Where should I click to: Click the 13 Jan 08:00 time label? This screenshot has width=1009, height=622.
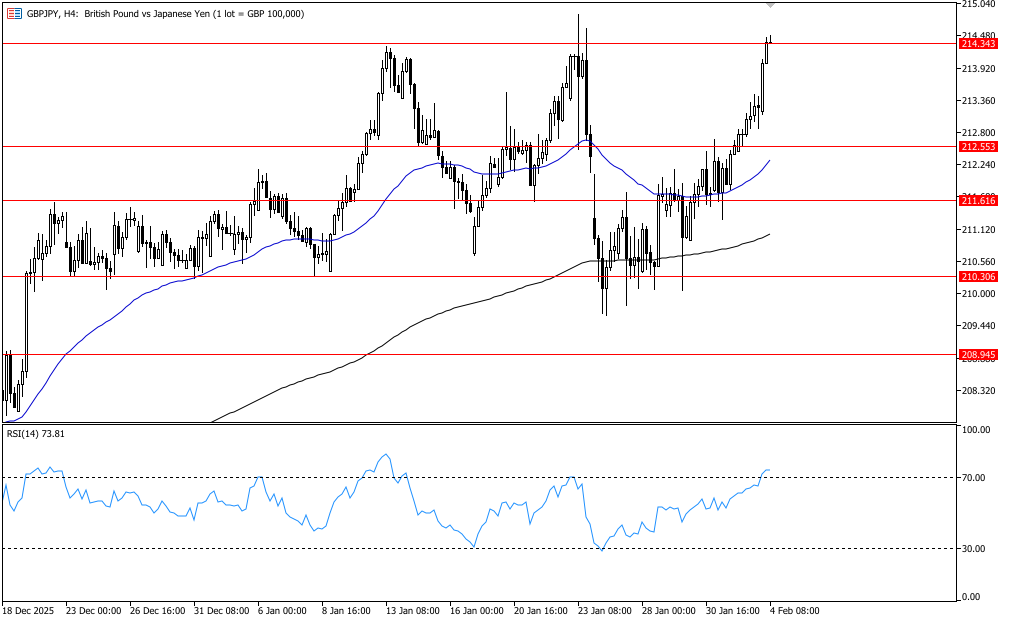tap(411, 610)
